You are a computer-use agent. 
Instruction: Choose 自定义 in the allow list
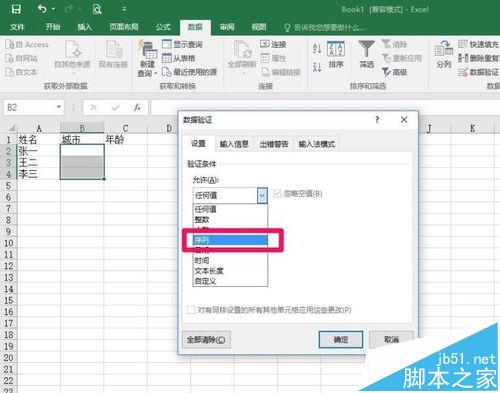[230, 281]
